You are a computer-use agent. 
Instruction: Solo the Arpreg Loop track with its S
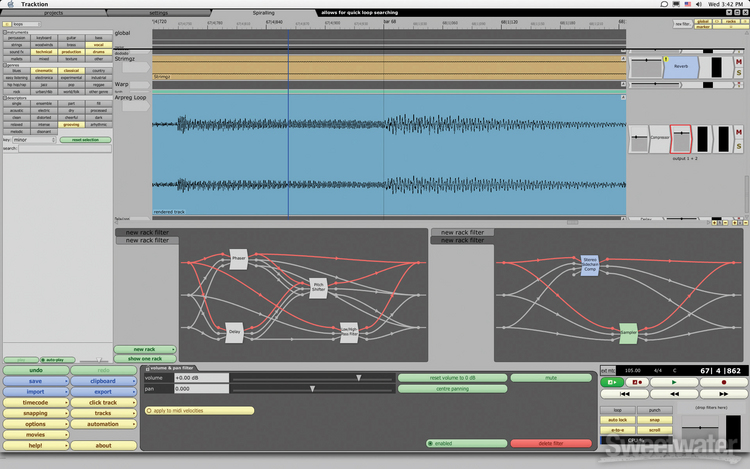coord(739,146)
